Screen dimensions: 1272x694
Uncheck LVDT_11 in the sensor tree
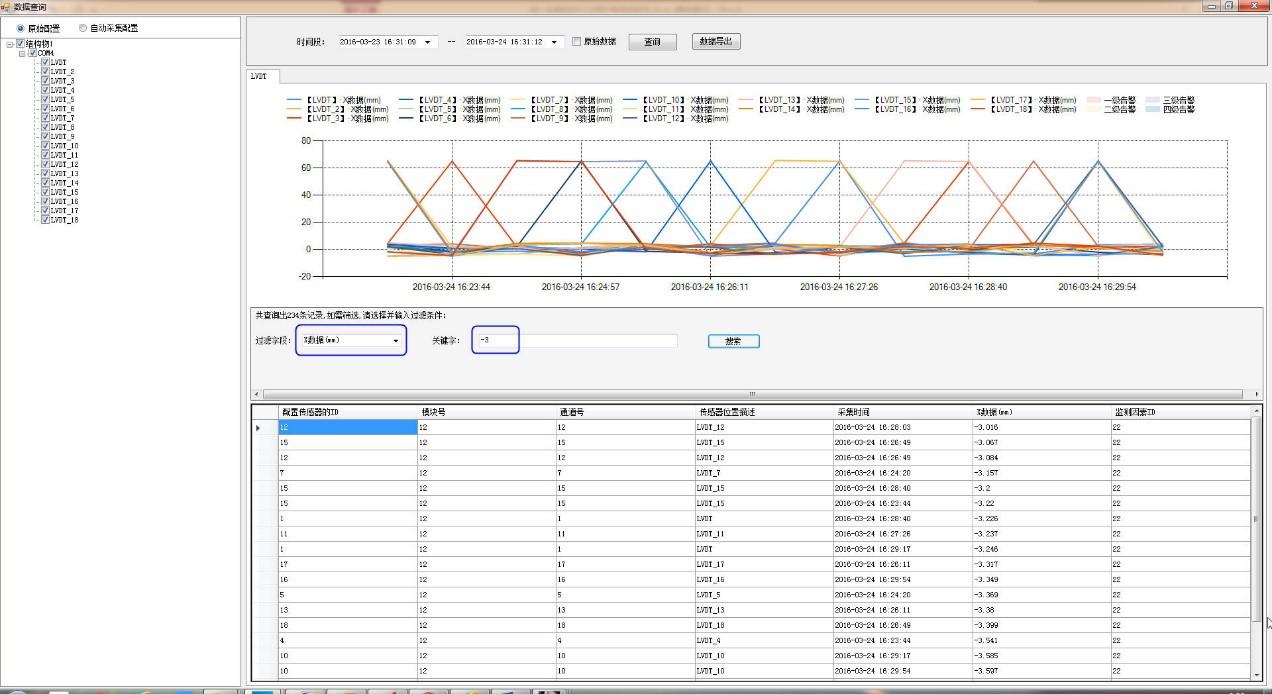tap(45, 155)
